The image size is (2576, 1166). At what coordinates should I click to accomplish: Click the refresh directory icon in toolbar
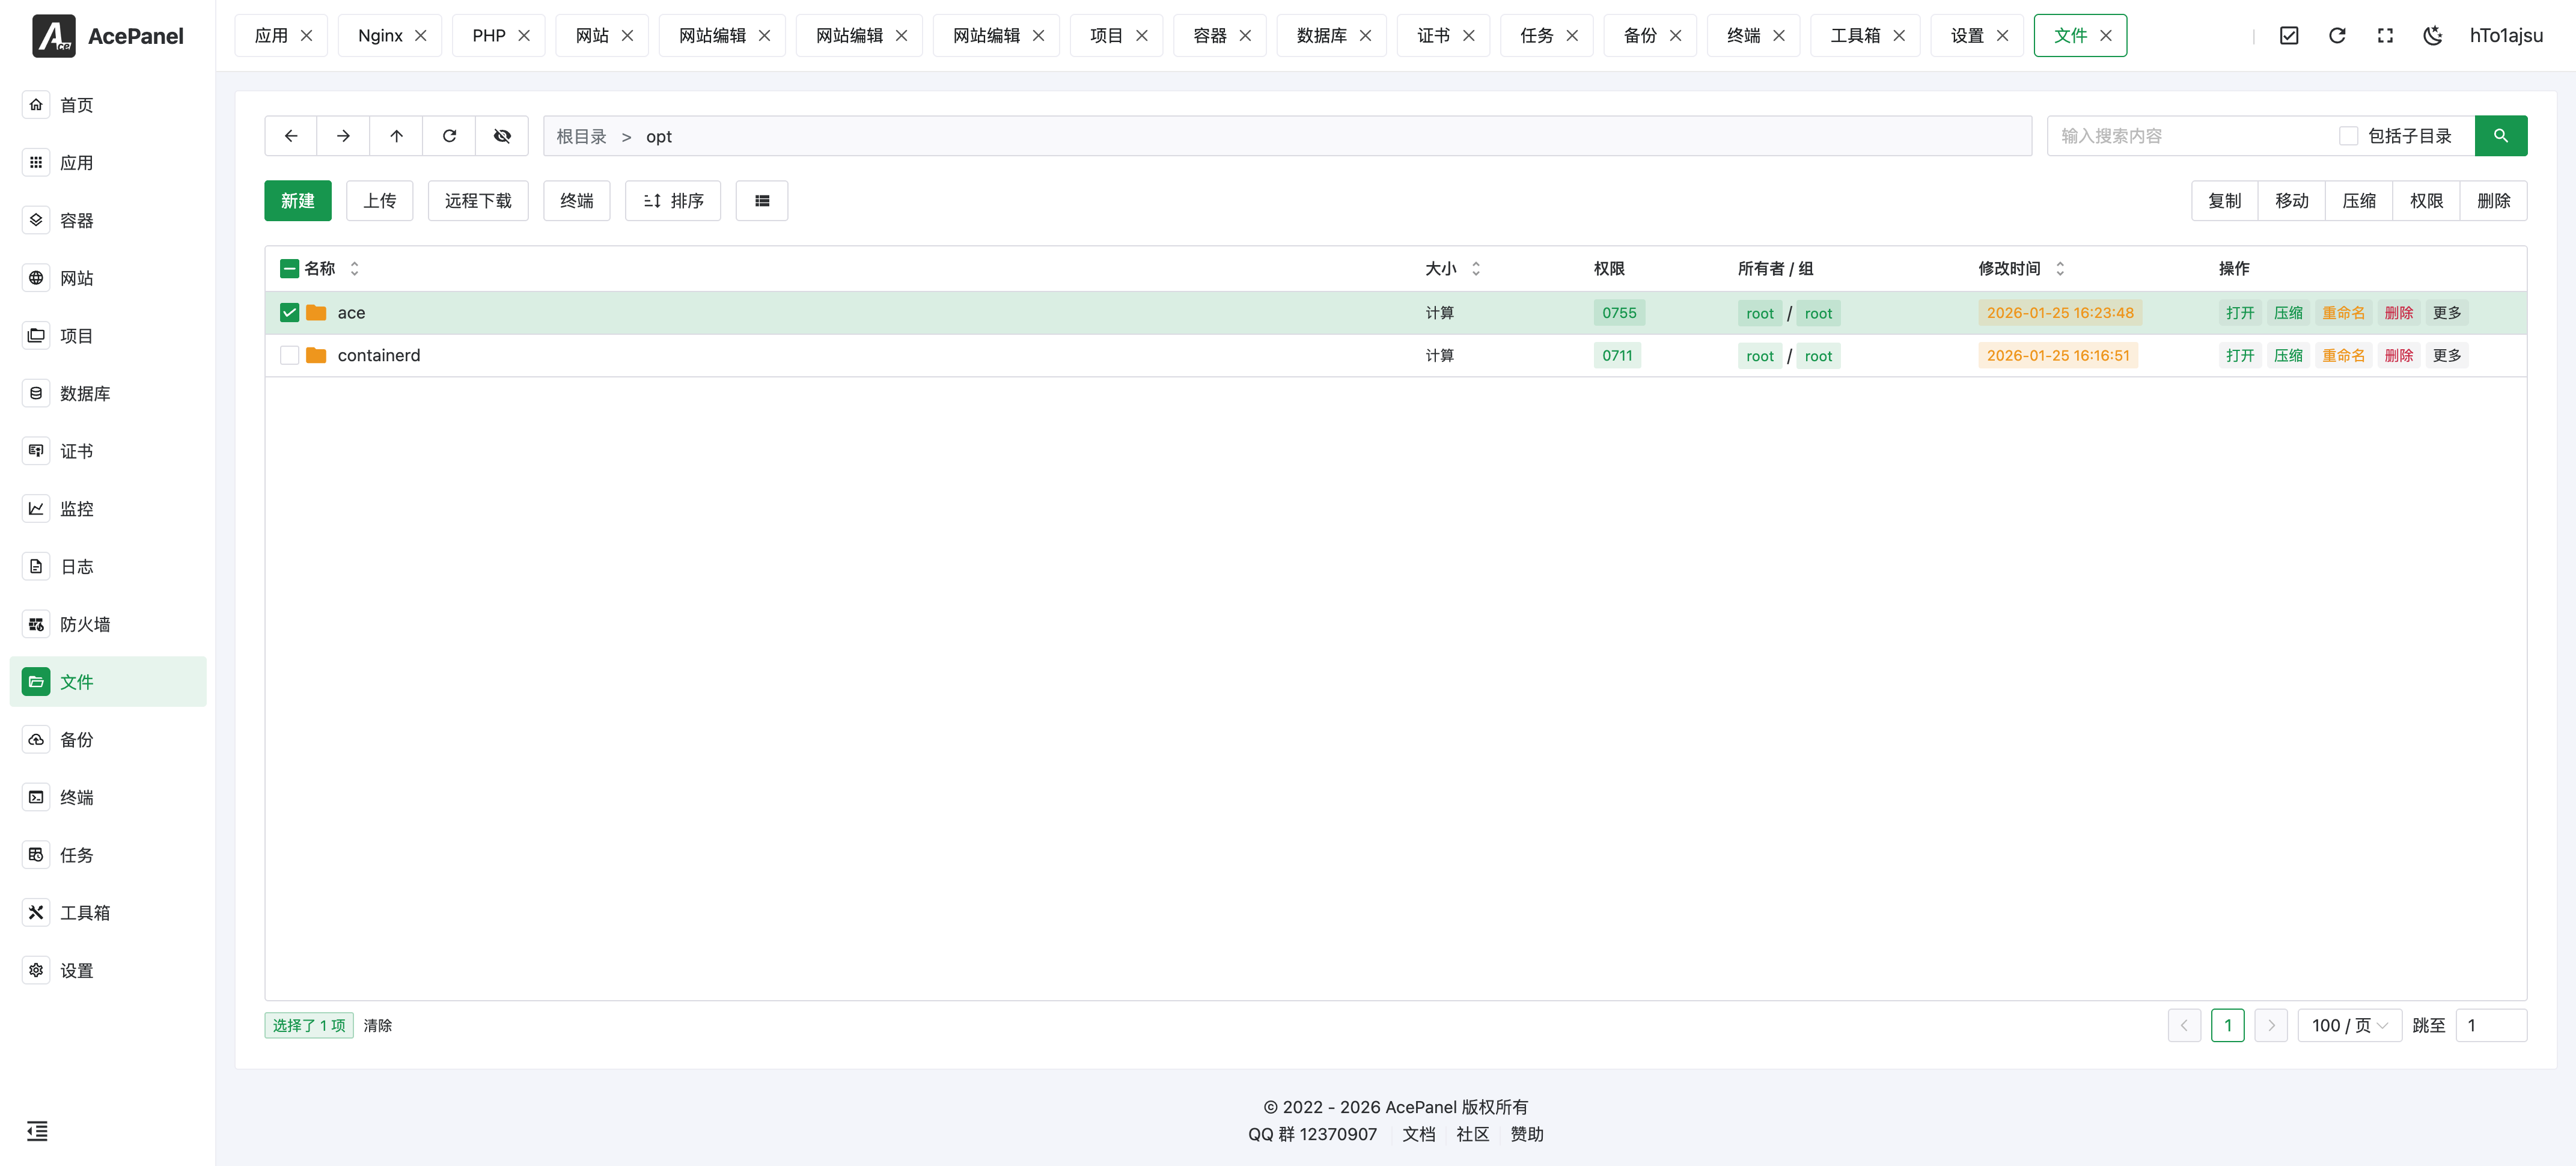pyautogui.click(x=449, y=136)
